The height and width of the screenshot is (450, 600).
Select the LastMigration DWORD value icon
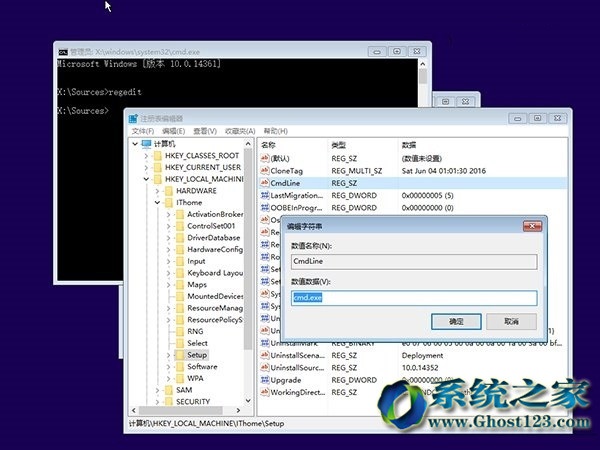pyautogui.click(x=265, y=195)
